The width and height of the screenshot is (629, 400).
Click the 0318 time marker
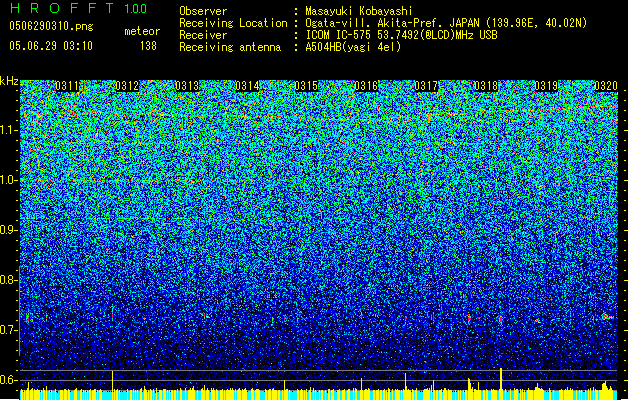point(486,86)
